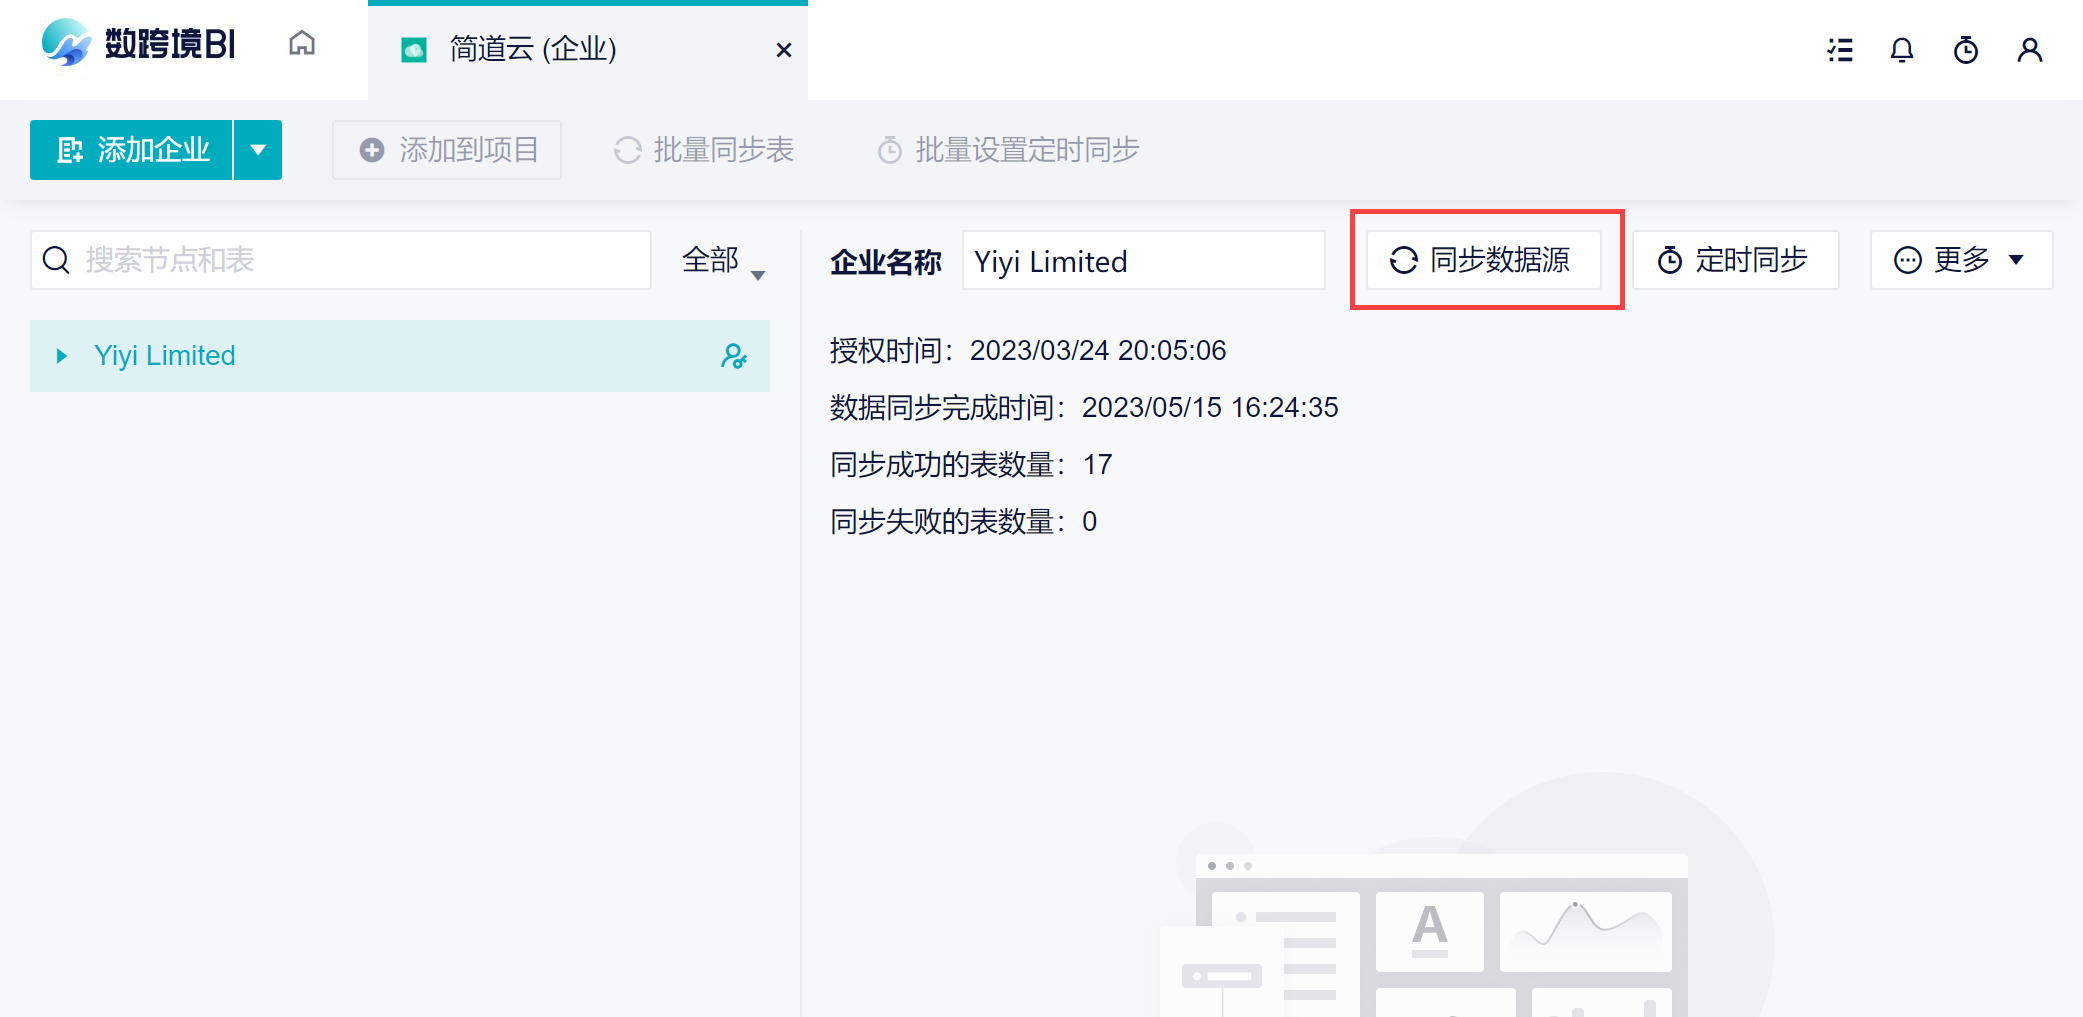Click the 添加企业 button
This screenshot has width=2083, height=1017.
(x=131, y=150)
